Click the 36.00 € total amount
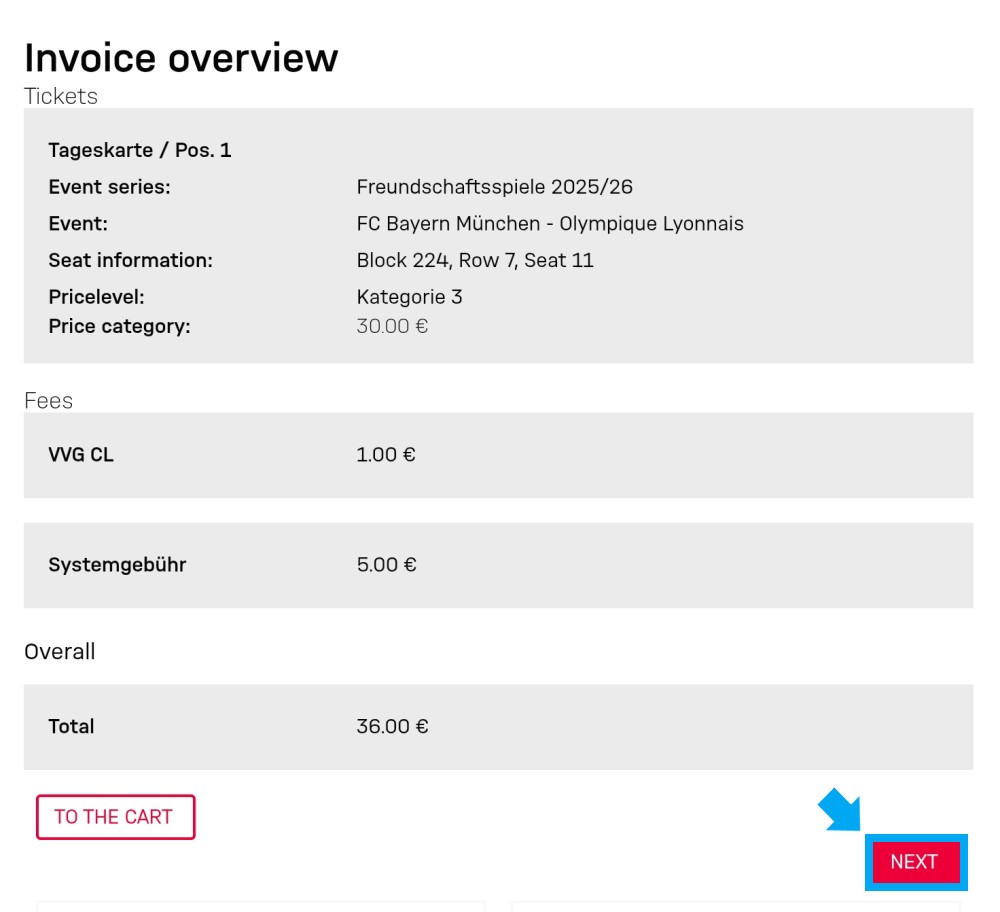The height and width of the screenshot is (912, 1000). (x=392, y=727)
